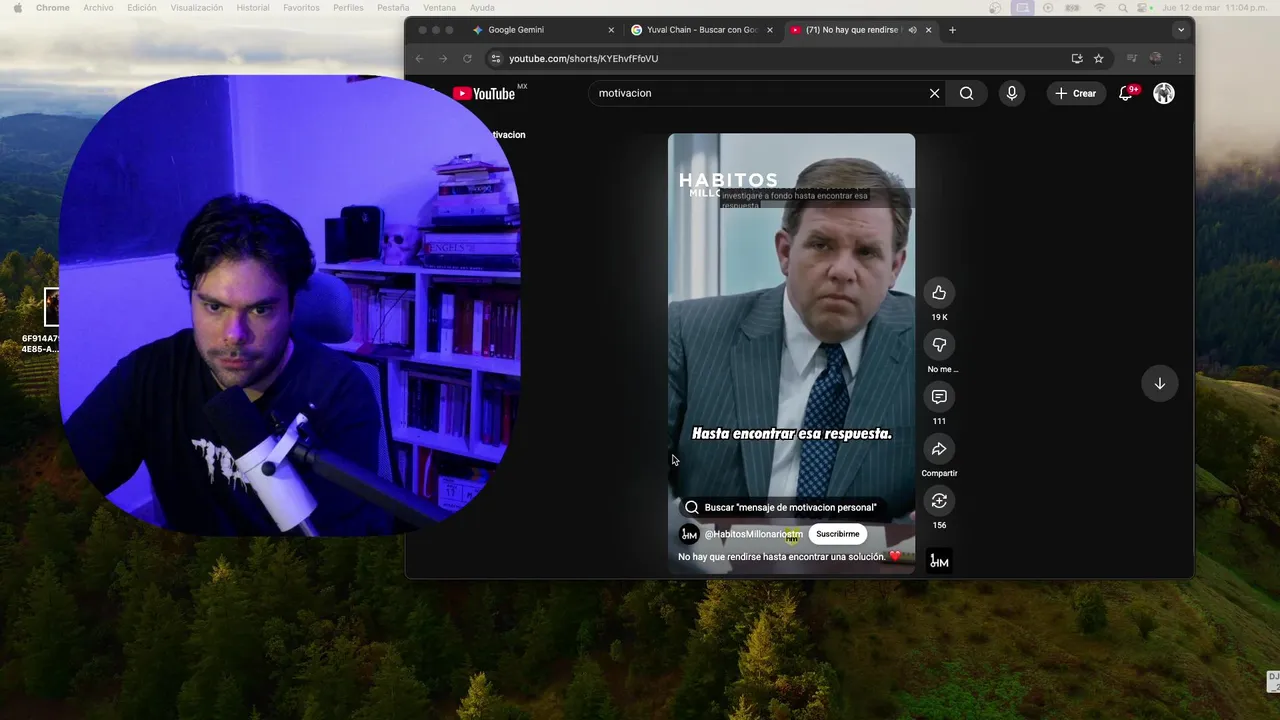Viewport: 1280px width, 720px height.
Task: Open comments showing 111
Action: [939, 397]
